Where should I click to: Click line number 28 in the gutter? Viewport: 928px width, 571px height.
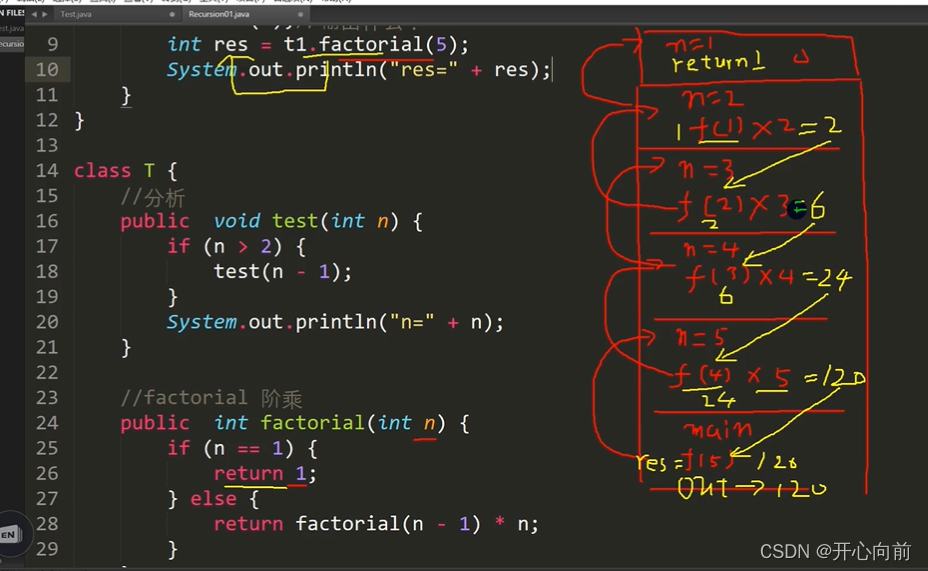coord(47,524)
